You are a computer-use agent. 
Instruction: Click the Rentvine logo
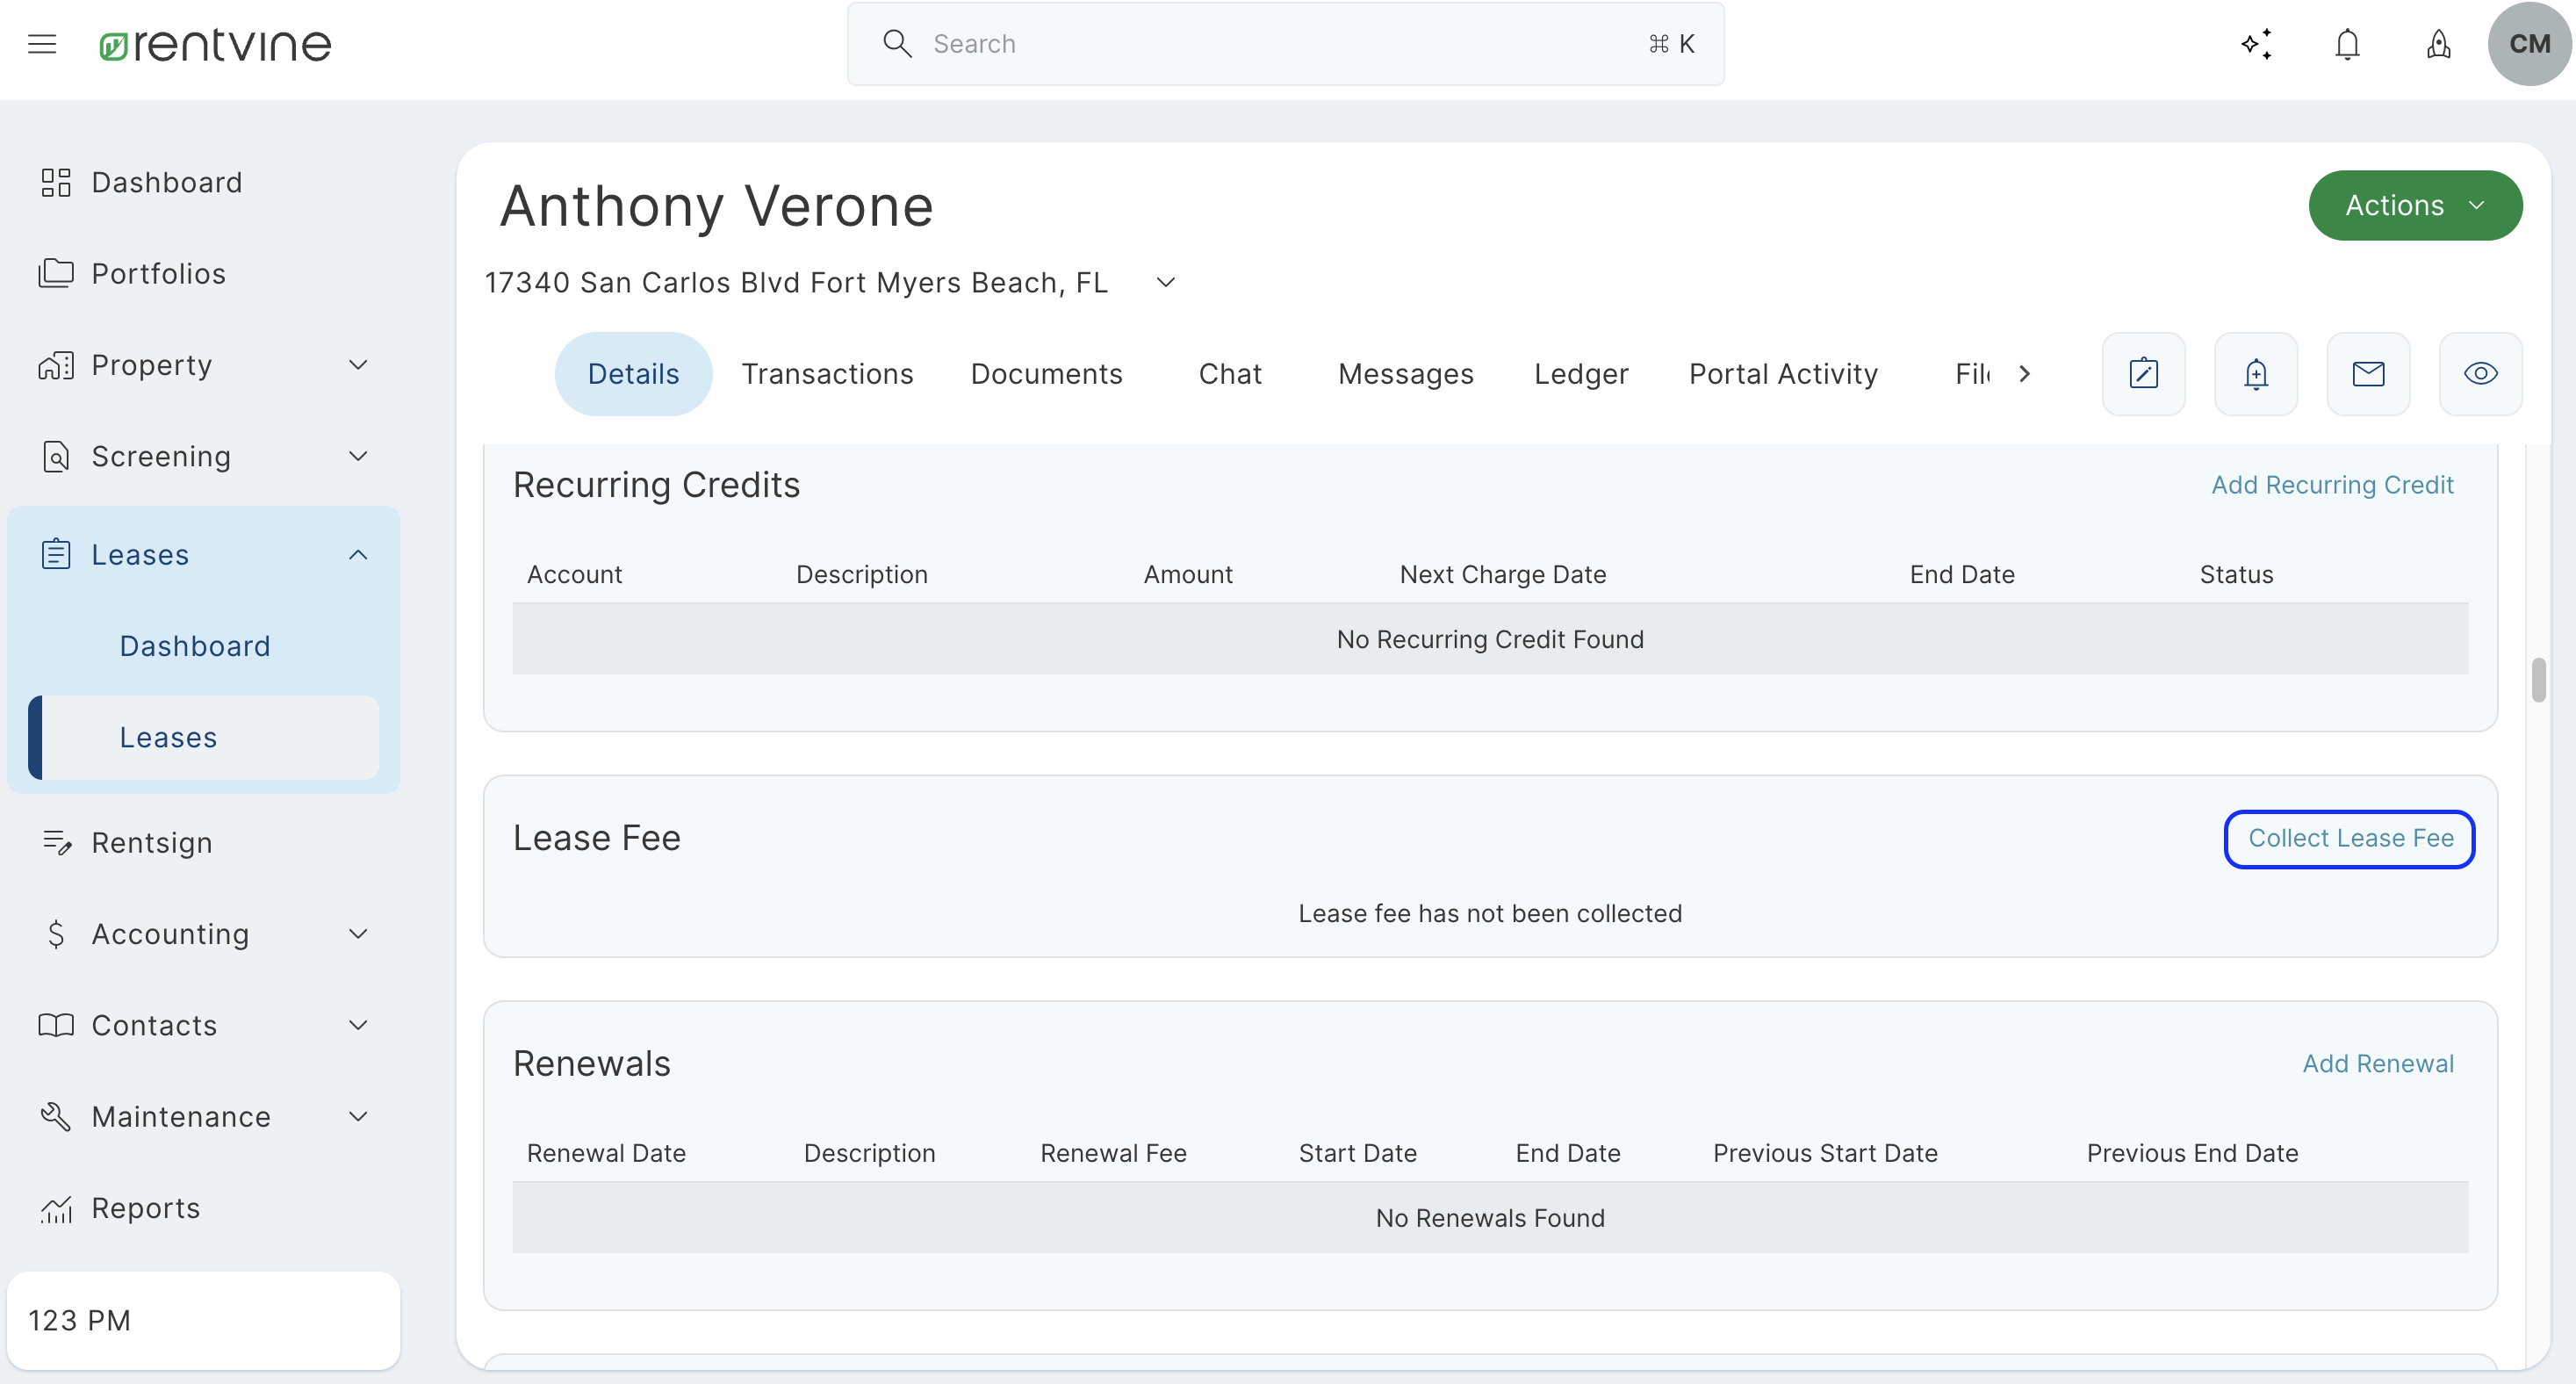pos(215,44)
